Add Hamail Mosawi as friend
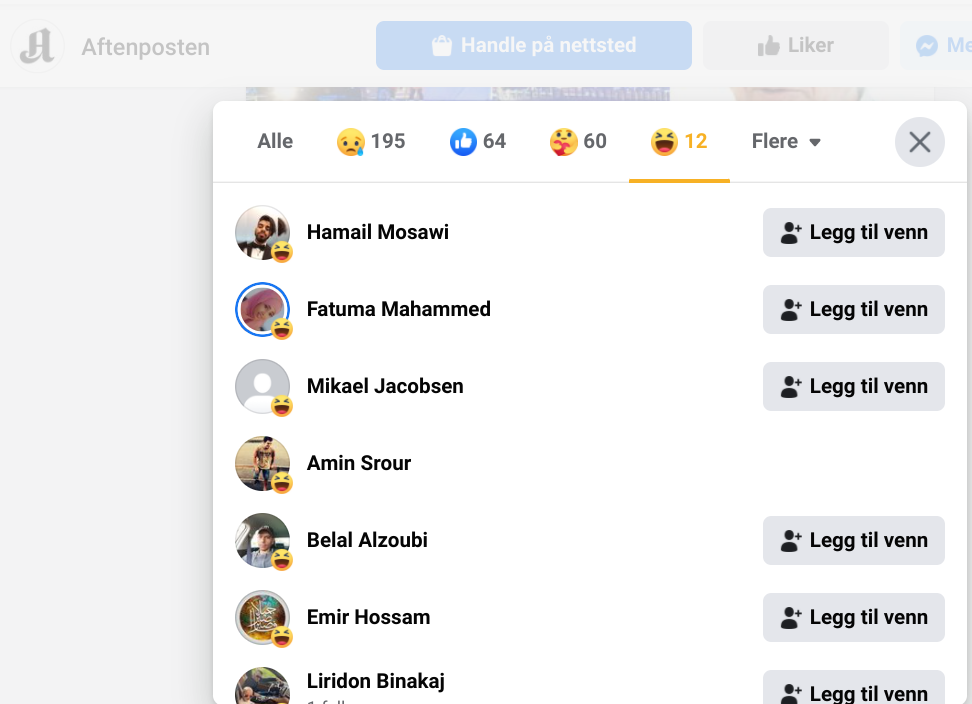Screen dimensions: 972x704 click(x=853, y=232)
